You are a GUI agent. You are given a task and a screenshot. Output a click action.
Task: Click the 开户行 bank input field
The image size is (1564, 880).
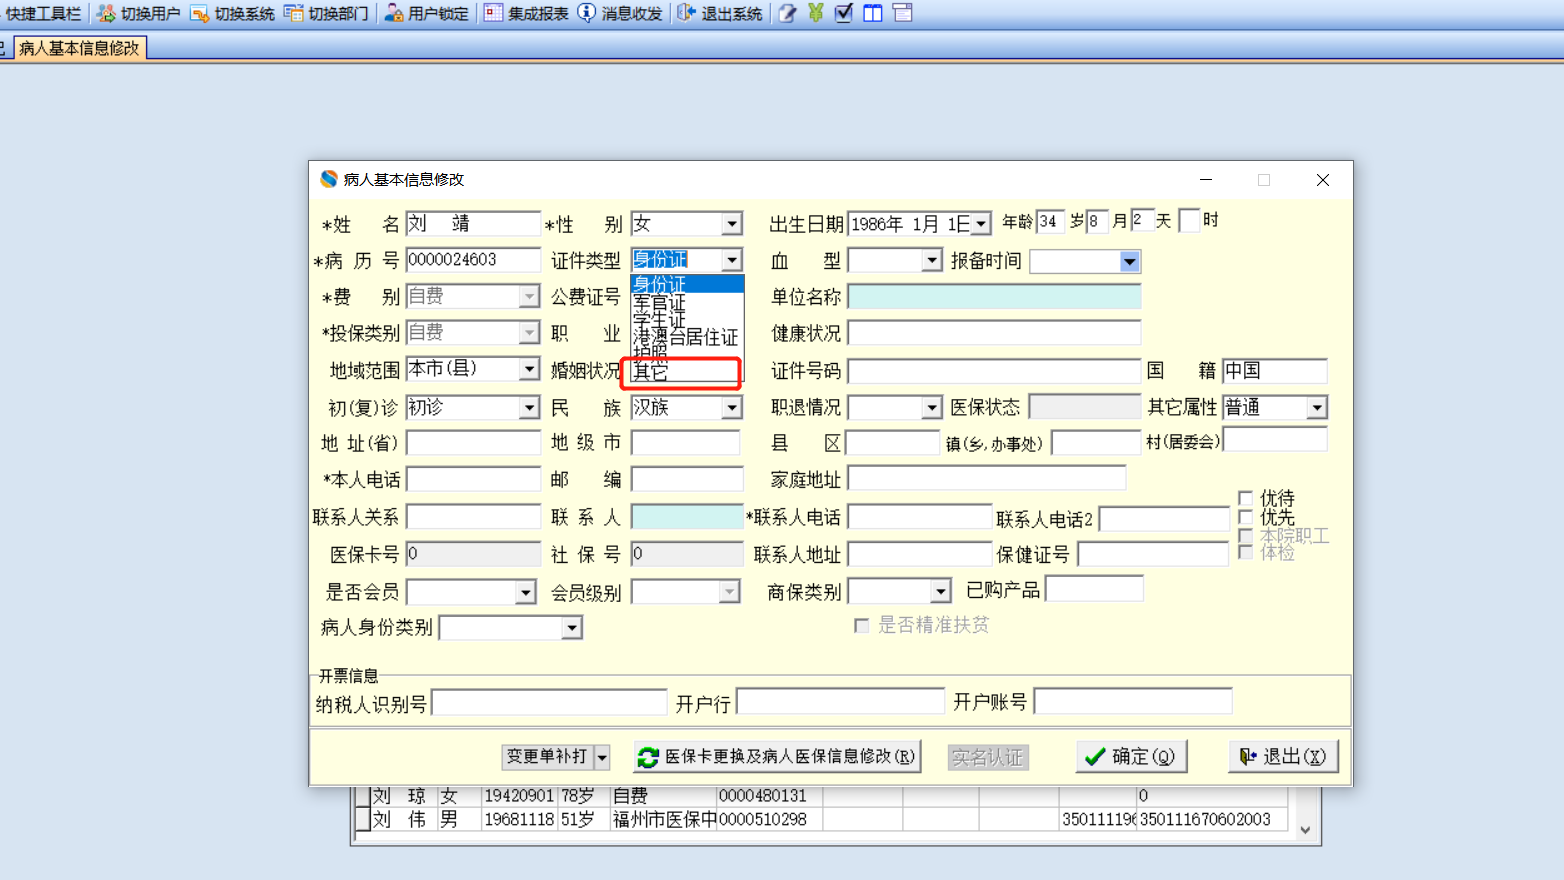[x=841, y=702]
